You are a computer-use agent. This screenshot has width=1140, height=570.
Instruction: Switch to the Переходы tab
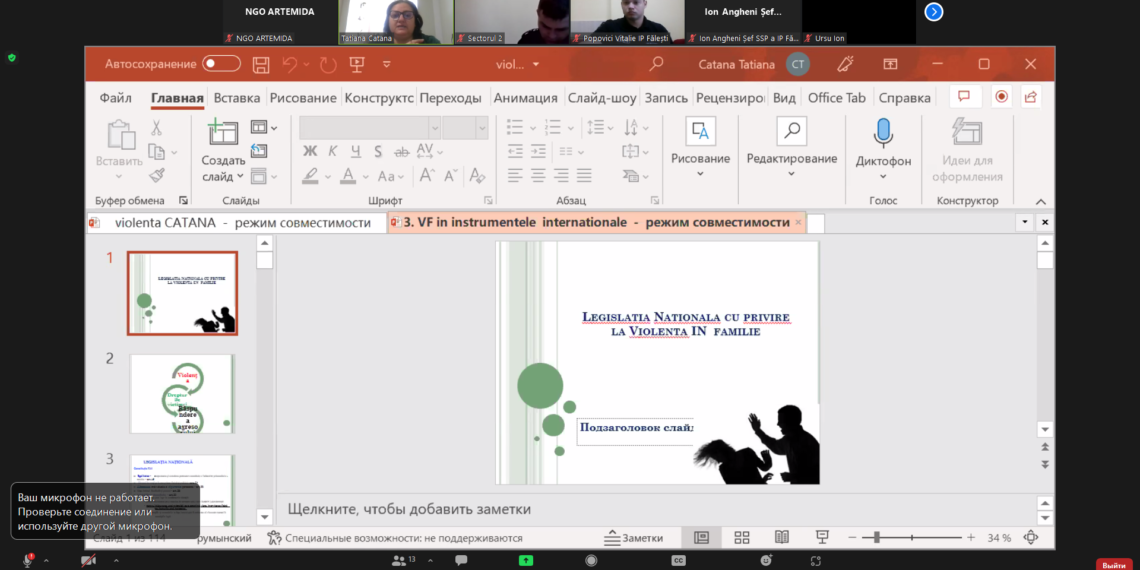click(x=450, y=97)
